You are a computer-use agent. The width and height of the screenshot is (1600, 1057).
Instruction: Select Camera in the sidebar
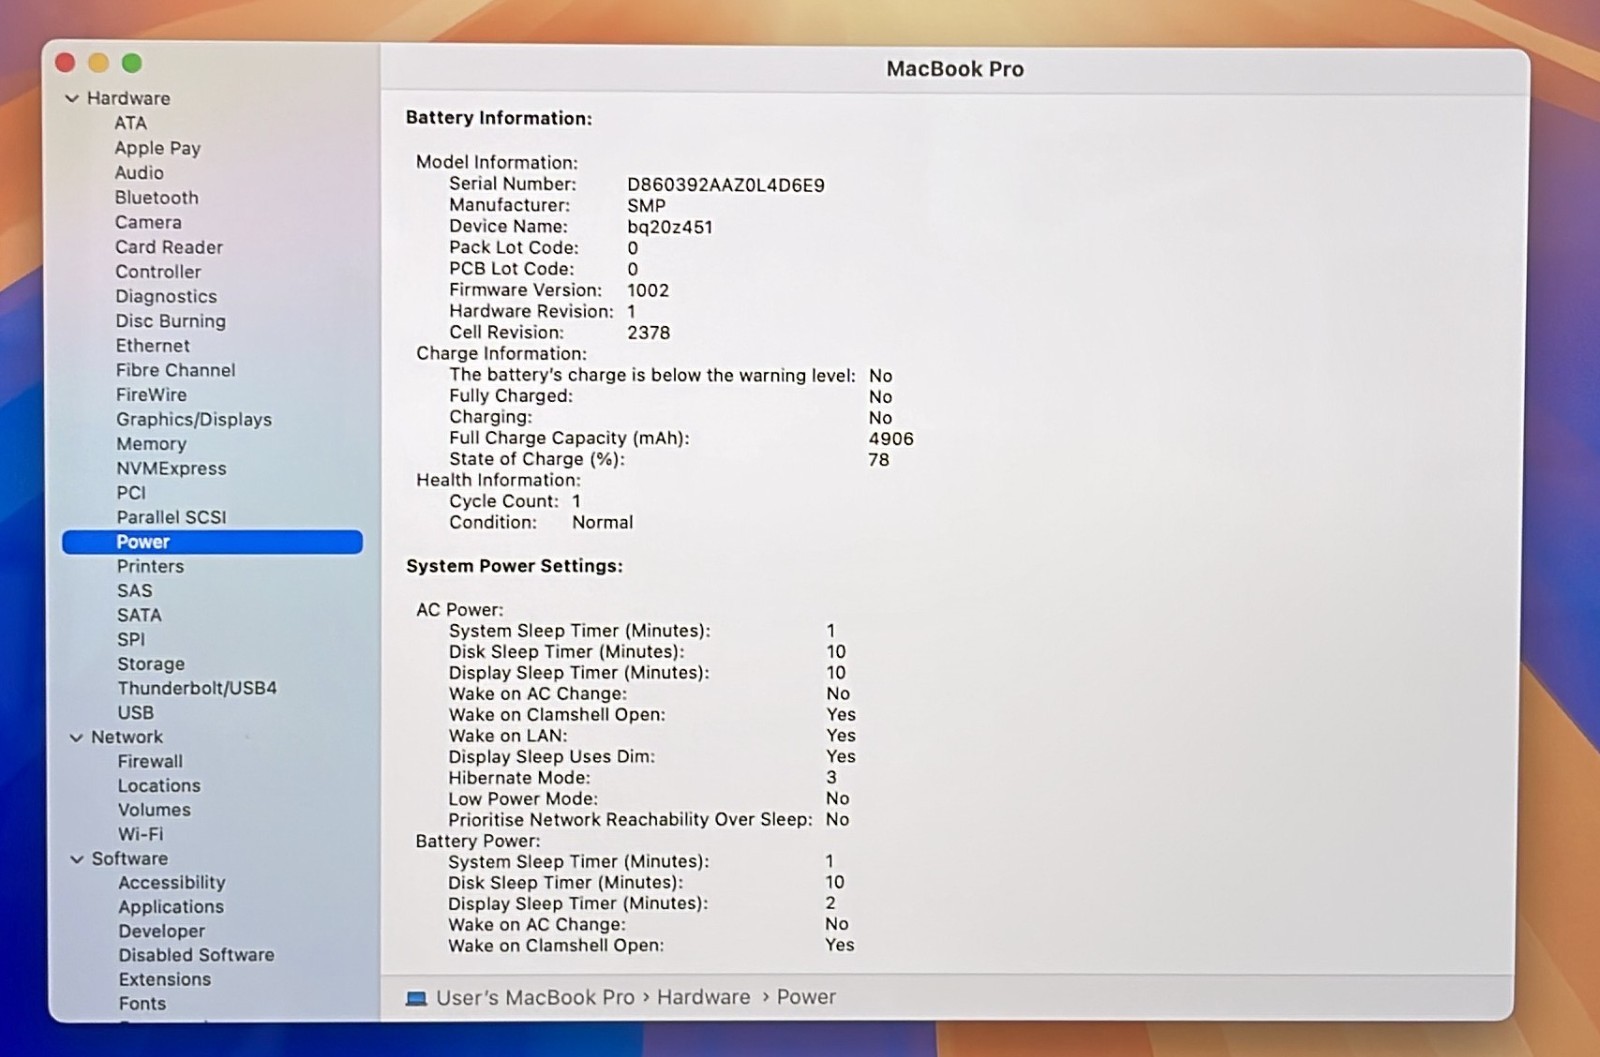[x=148, y=222]
